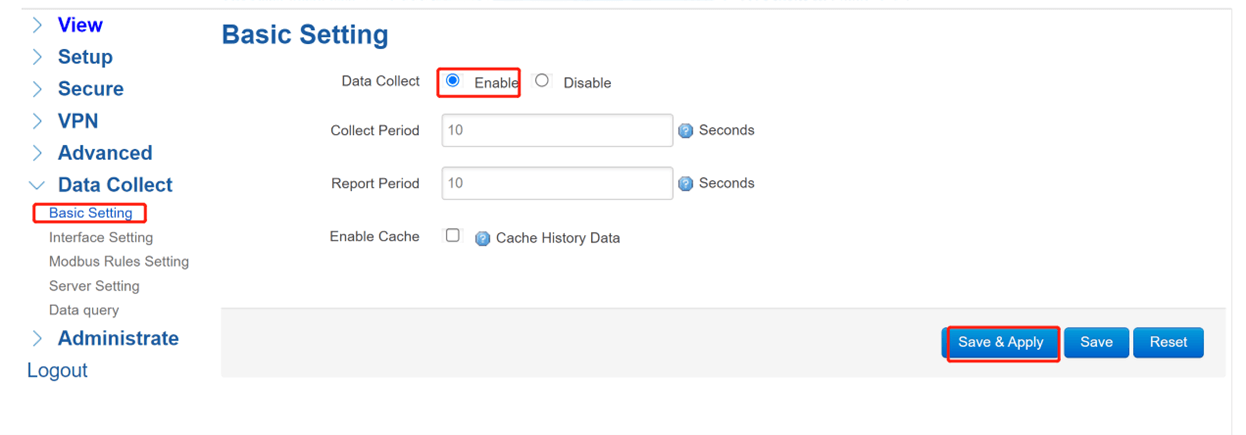Click help icon beside Collect Period
Image resolution: width=1246 pixels, height=435 pixels.
coord(686,131)
